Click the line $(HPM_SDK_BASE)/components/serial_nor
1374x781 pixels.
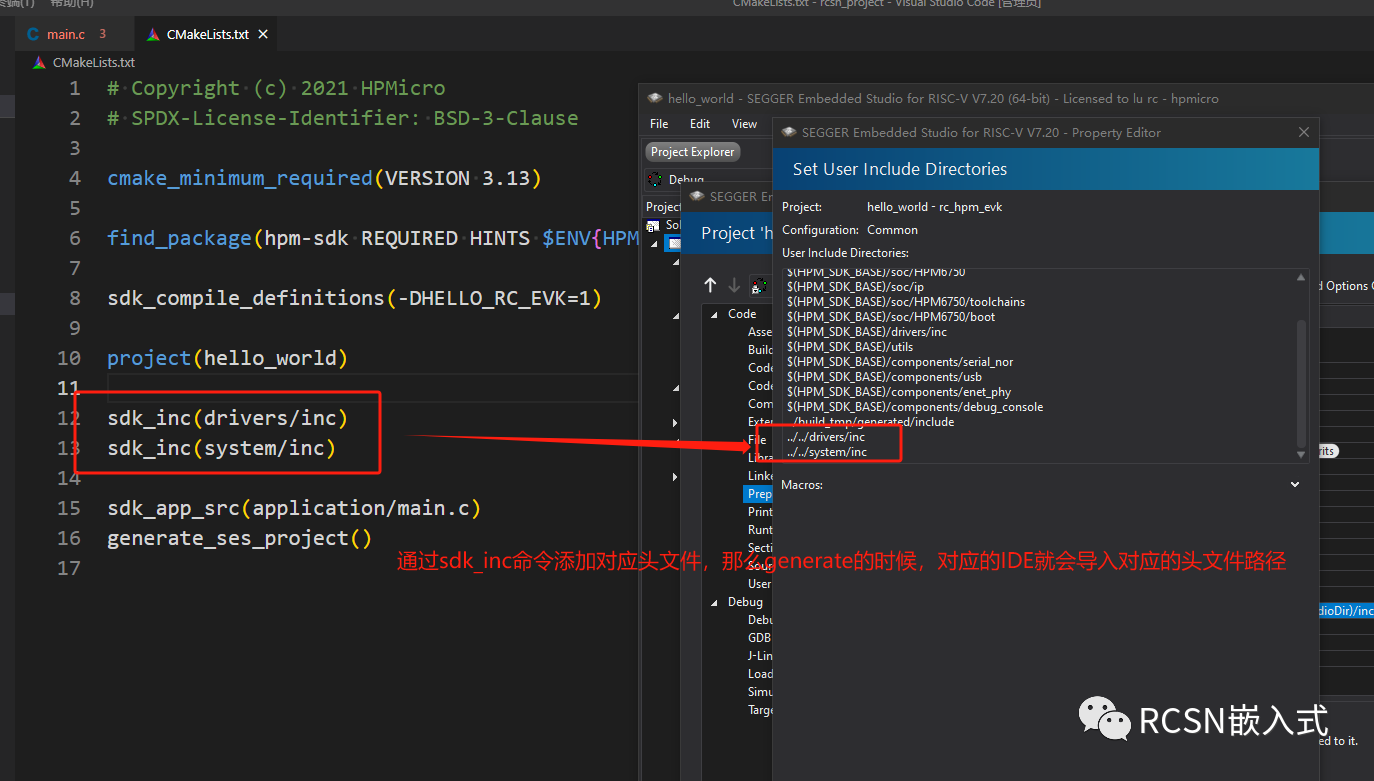pyautogui.click(x=900, y=362)
